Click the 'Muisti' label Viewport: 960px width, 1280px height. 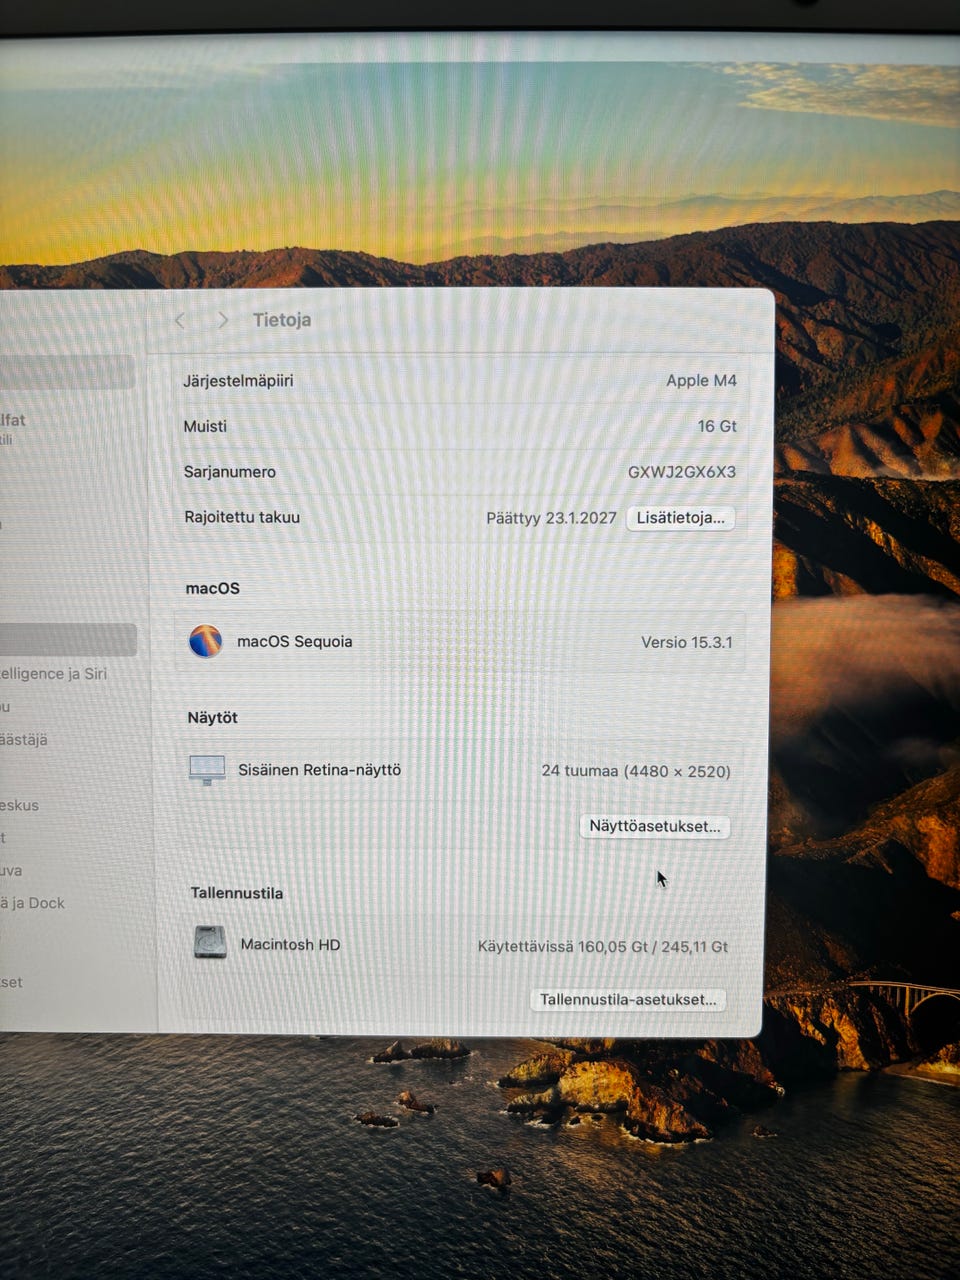coord(205,426)
